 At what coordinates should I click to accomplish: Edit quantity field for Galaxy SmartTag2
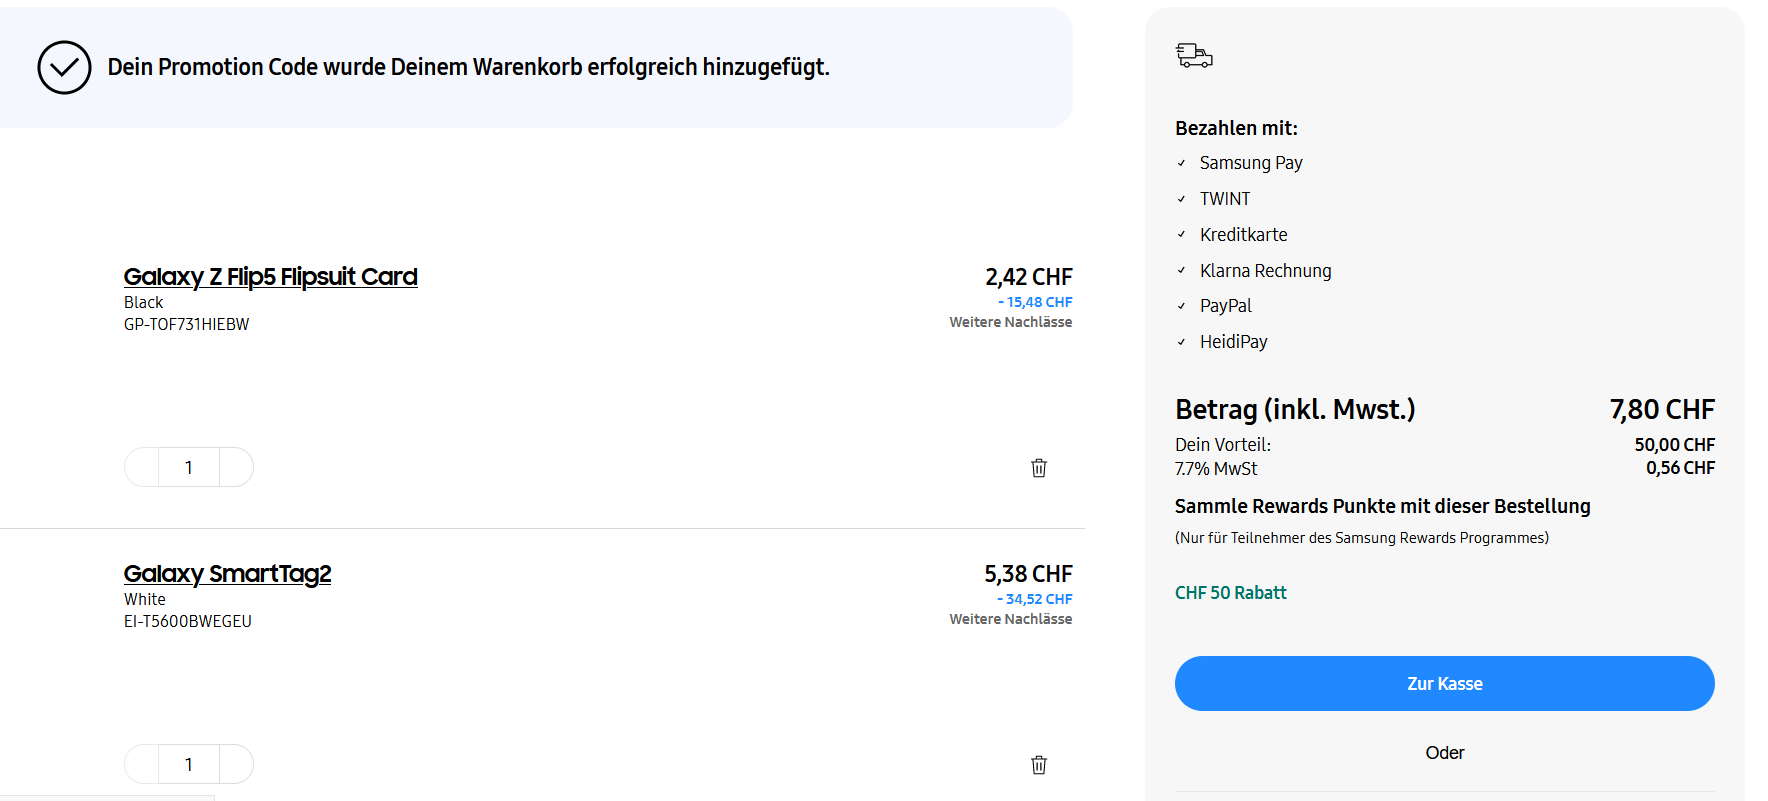[x=189, y=764]
